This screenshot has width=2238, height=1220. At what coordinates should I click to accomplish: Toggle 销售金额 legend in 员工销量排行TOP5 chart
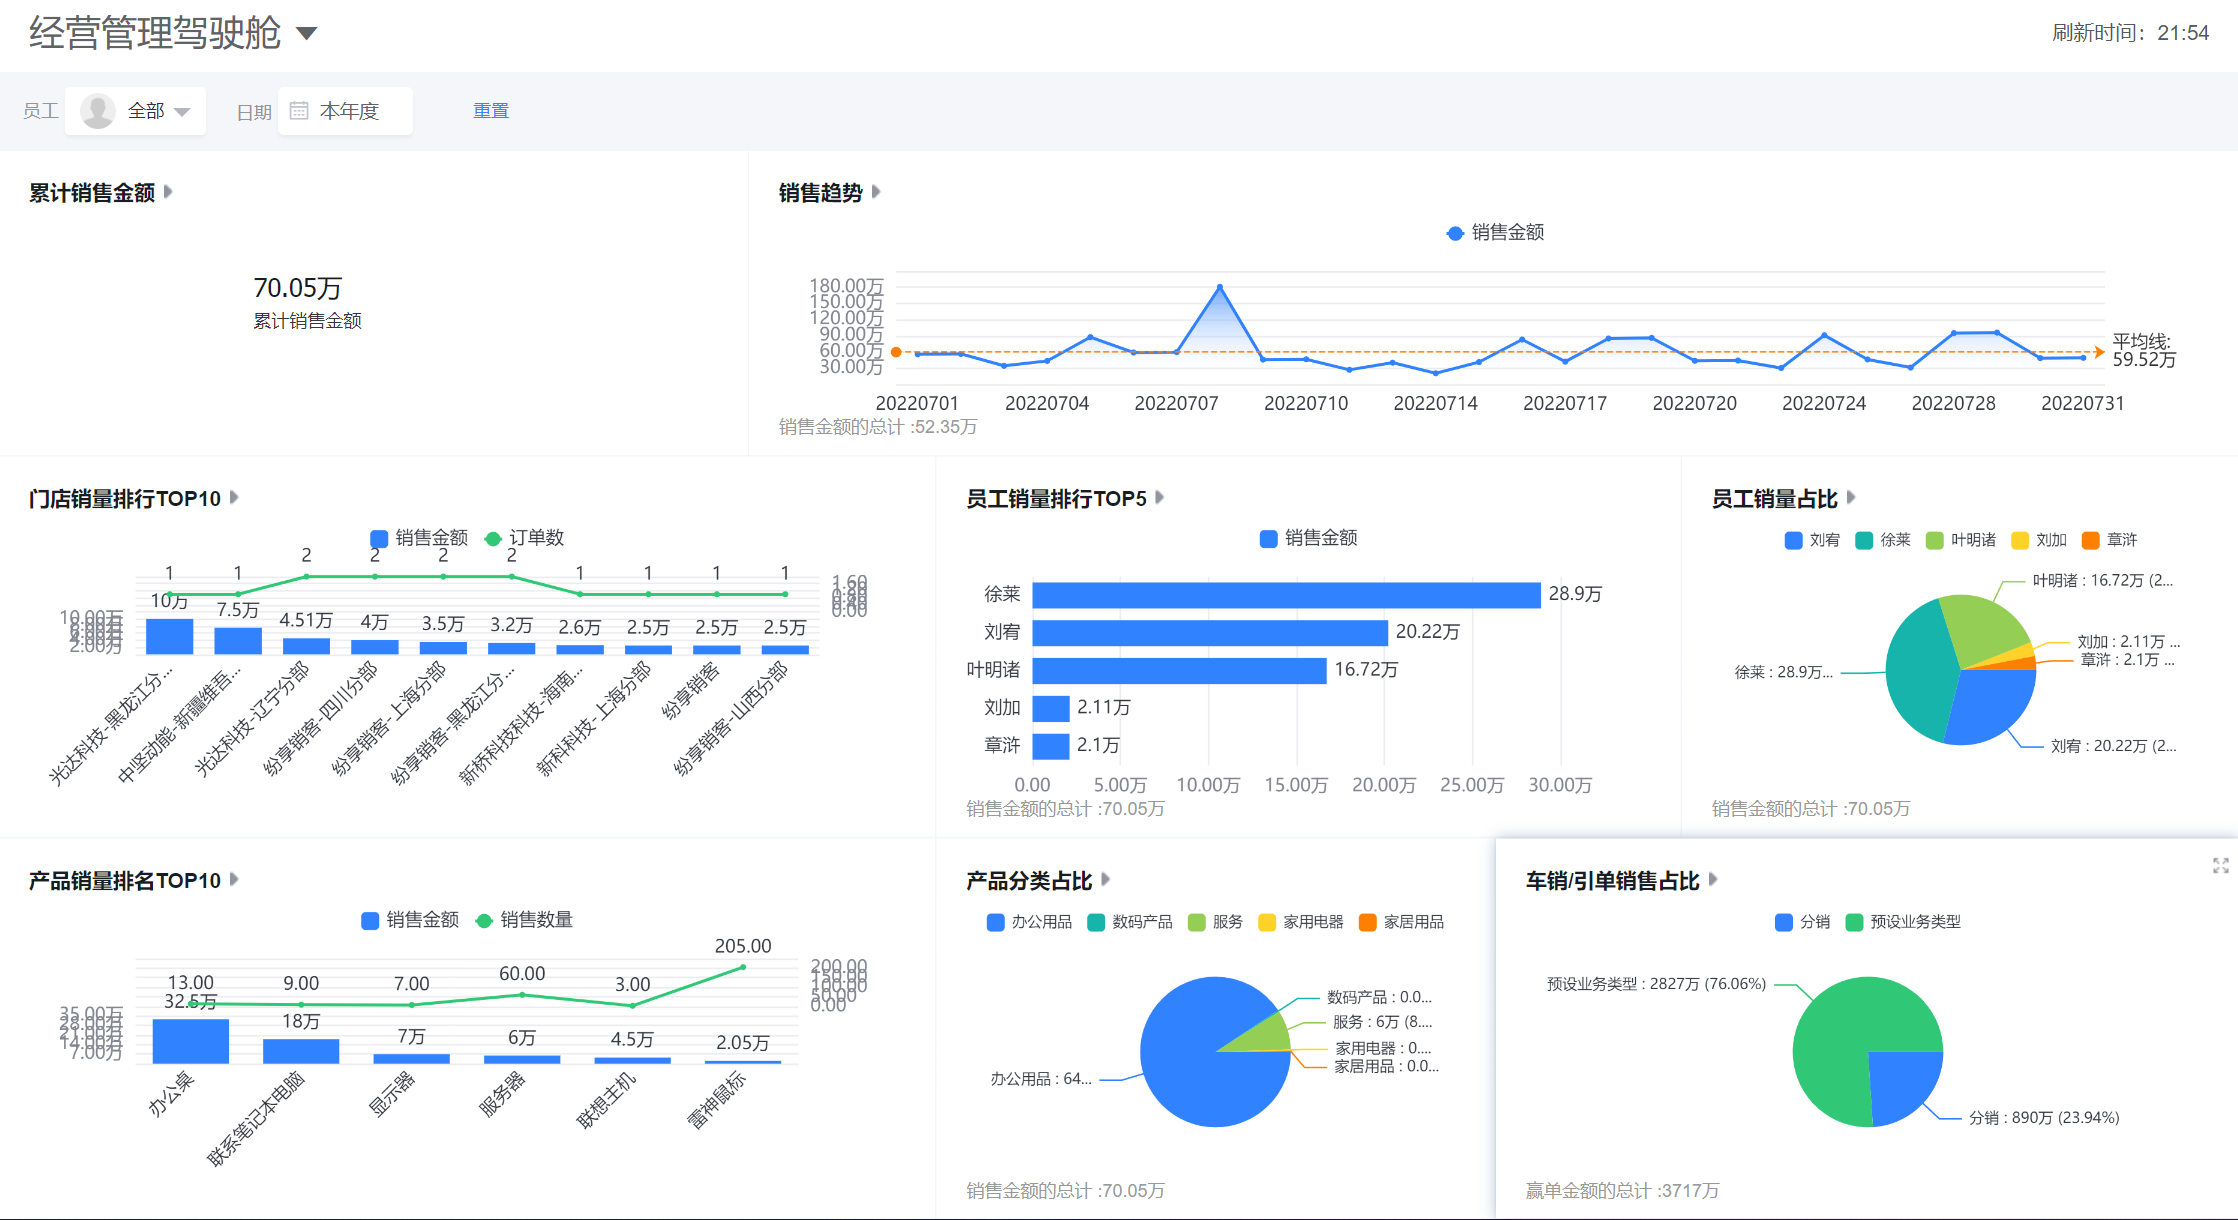pos(1308,538)
